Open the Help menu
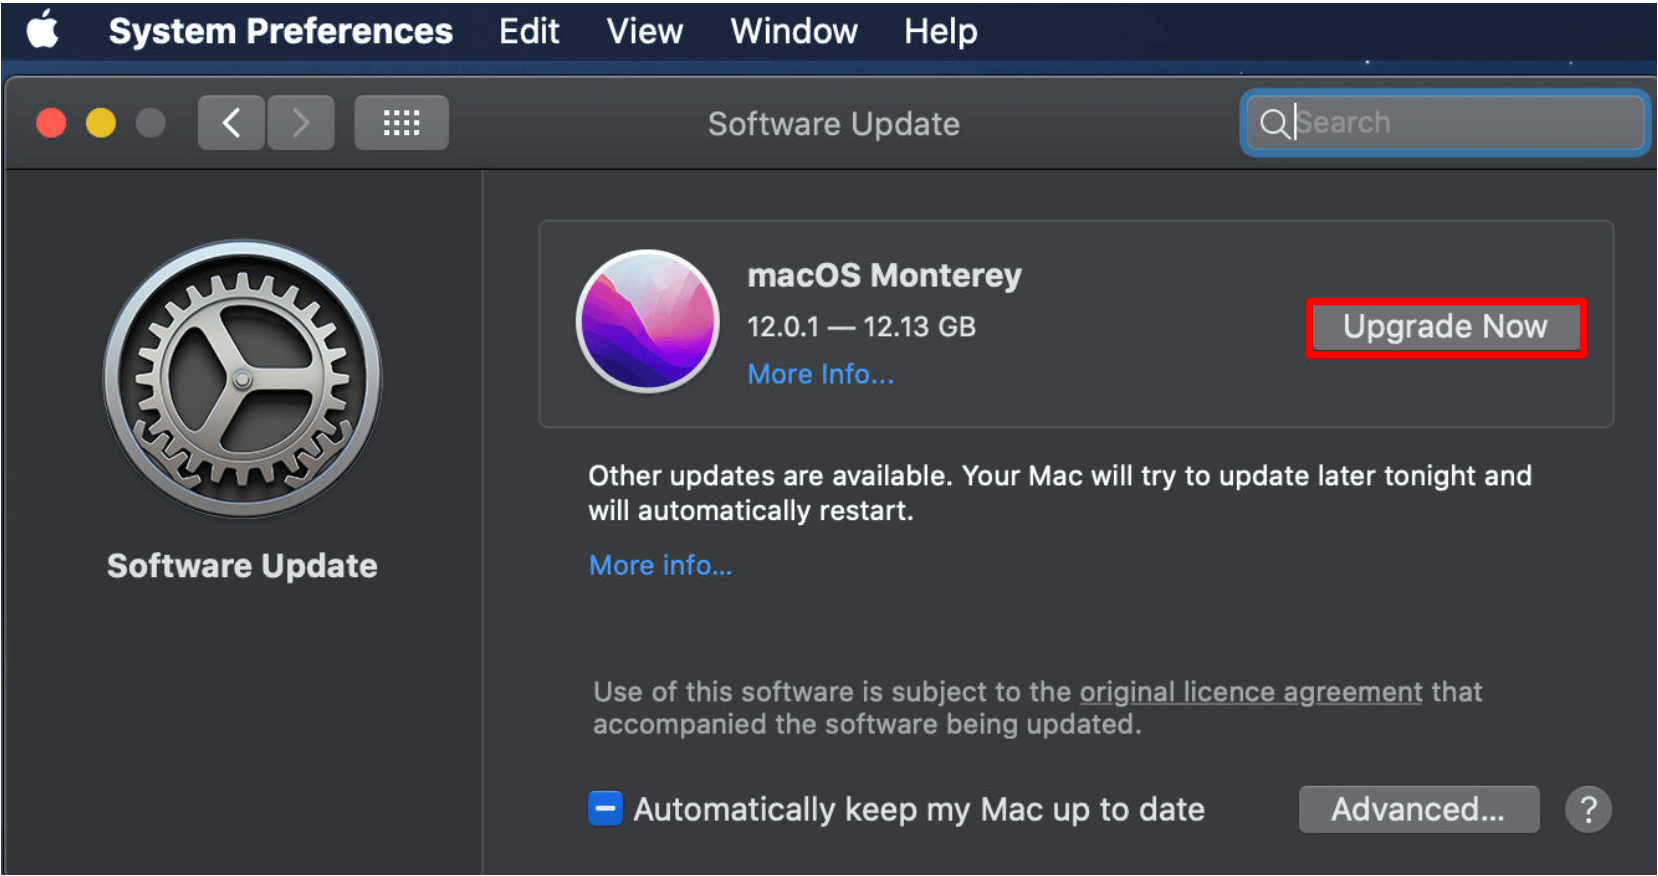 (x=941, y=31)
